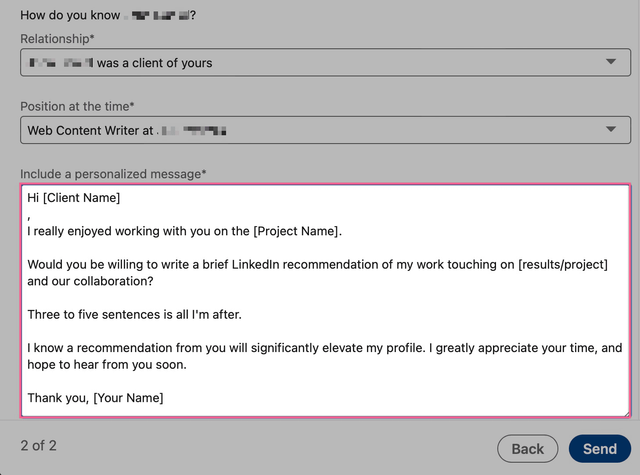Place cursor on [Project Name] placeholder
The image size is (640, 475).
coord(295,231)
